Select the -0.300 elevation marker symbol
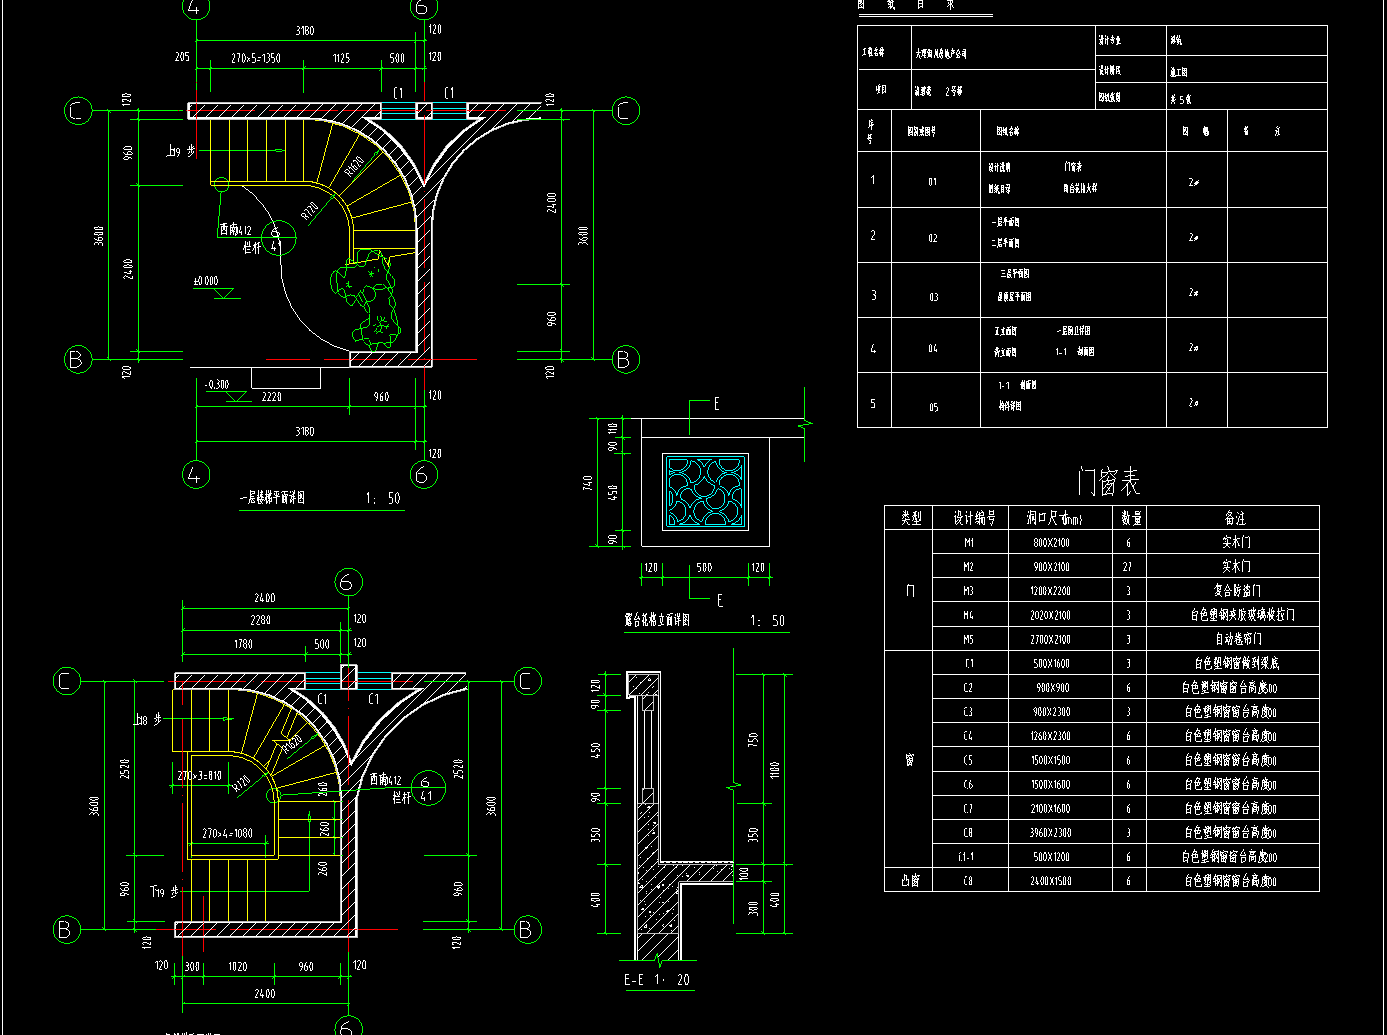 236,397
